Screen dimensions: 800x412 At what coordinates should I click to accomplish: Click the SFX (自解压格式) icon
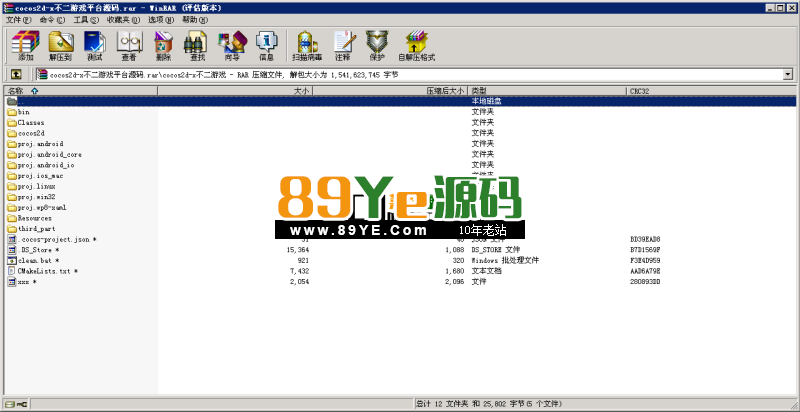click(x=416, y=46)
